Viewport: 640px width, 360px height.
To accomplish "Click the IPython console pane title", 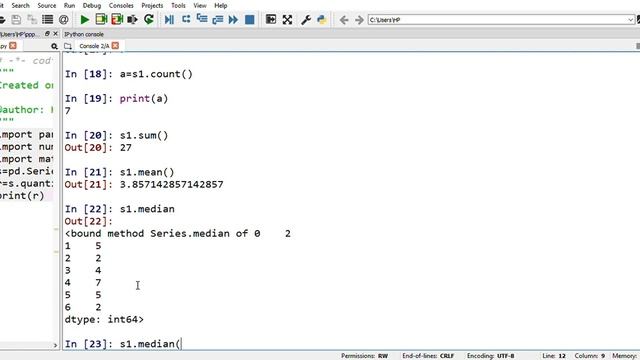I will pos(84,34).
